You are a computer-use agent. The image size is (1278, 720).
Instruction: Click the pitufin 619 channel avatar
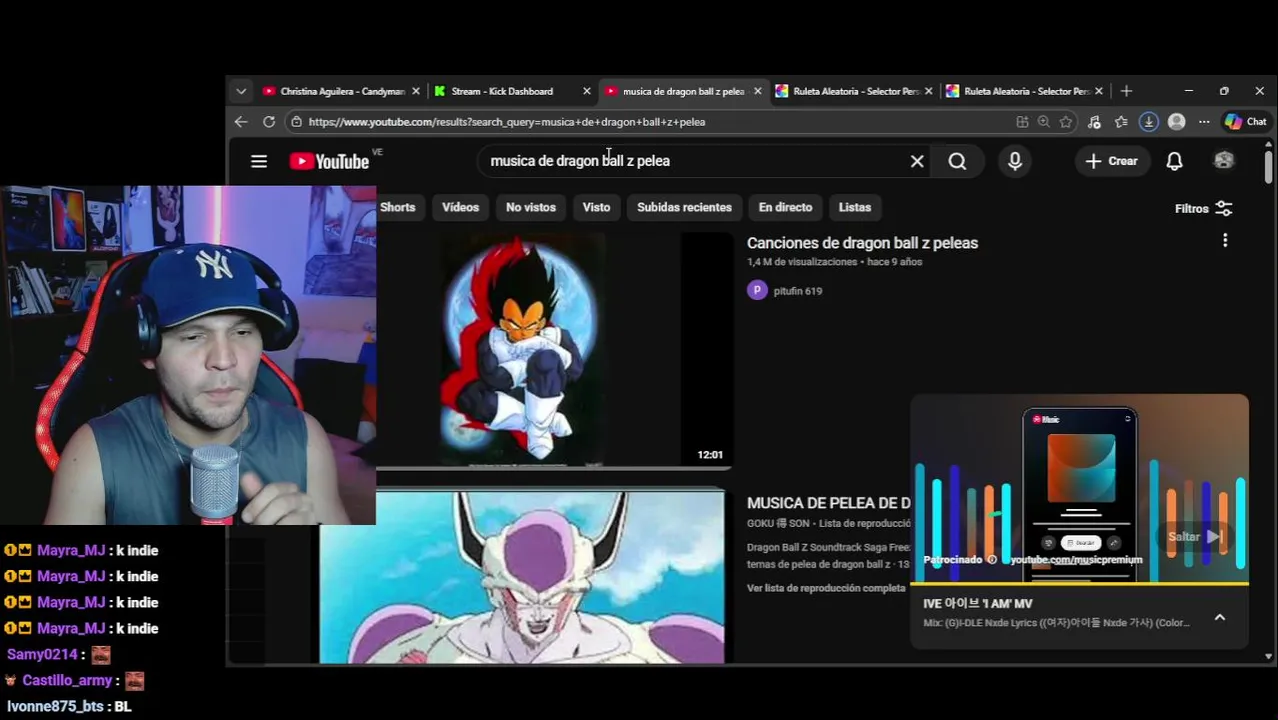[x=757, y=290]
